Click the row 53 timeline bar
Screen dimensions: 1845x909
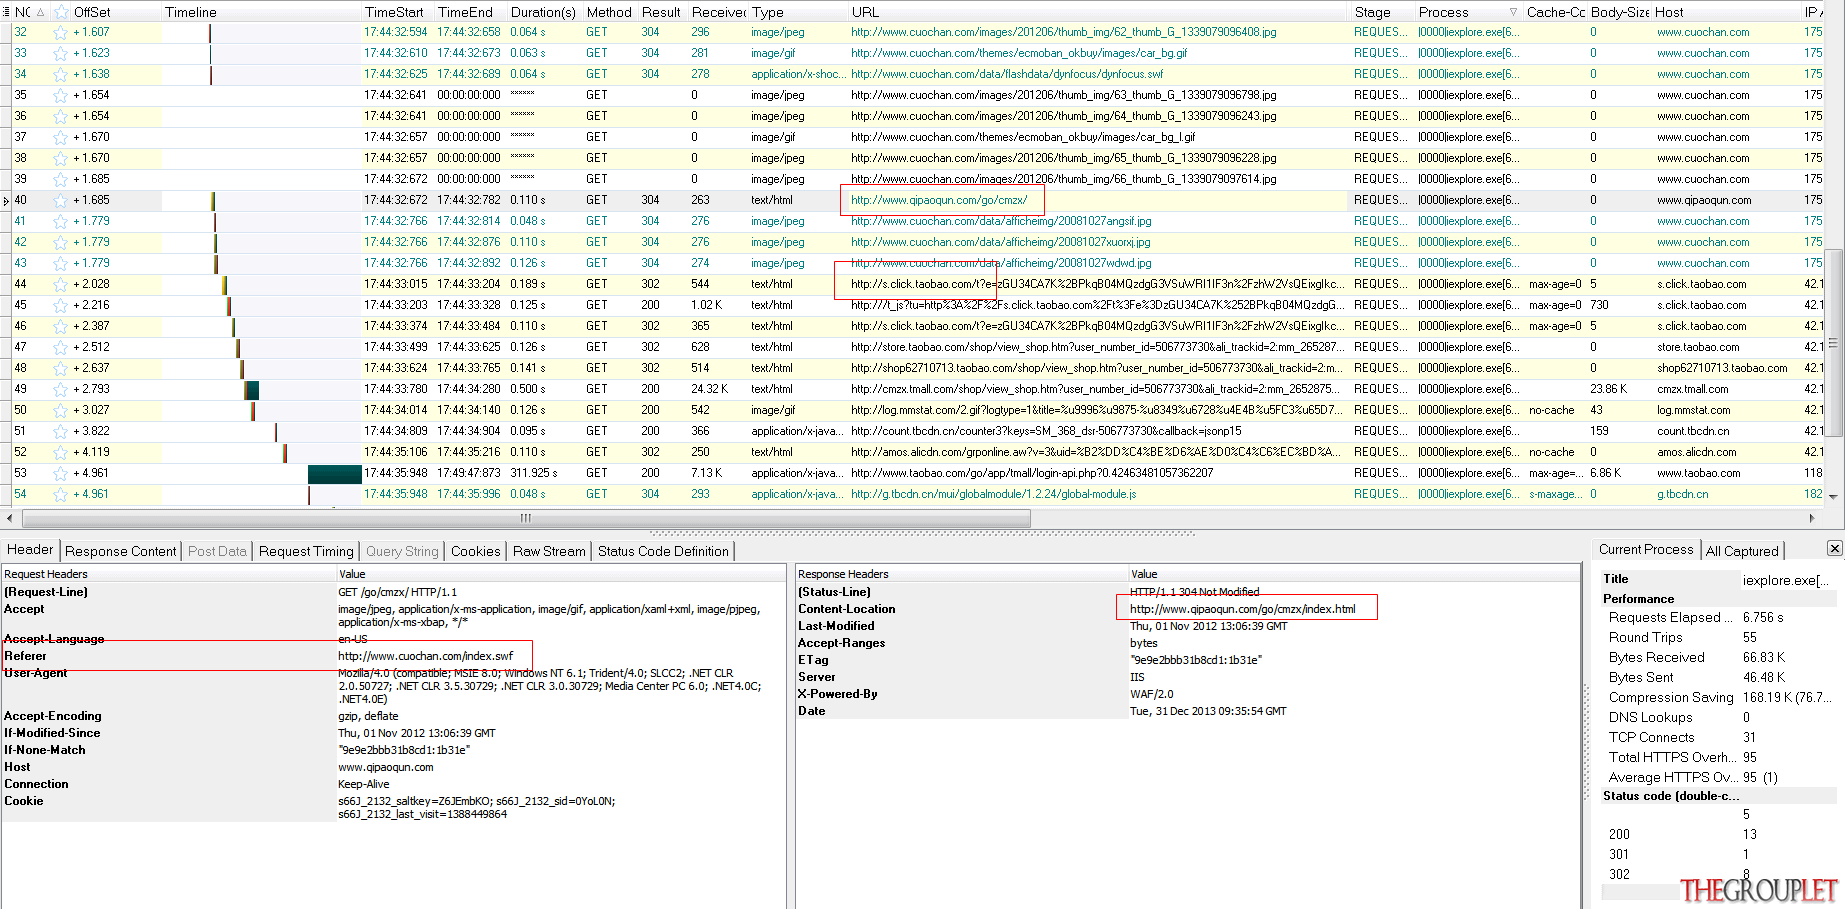[x=334, y=474]
